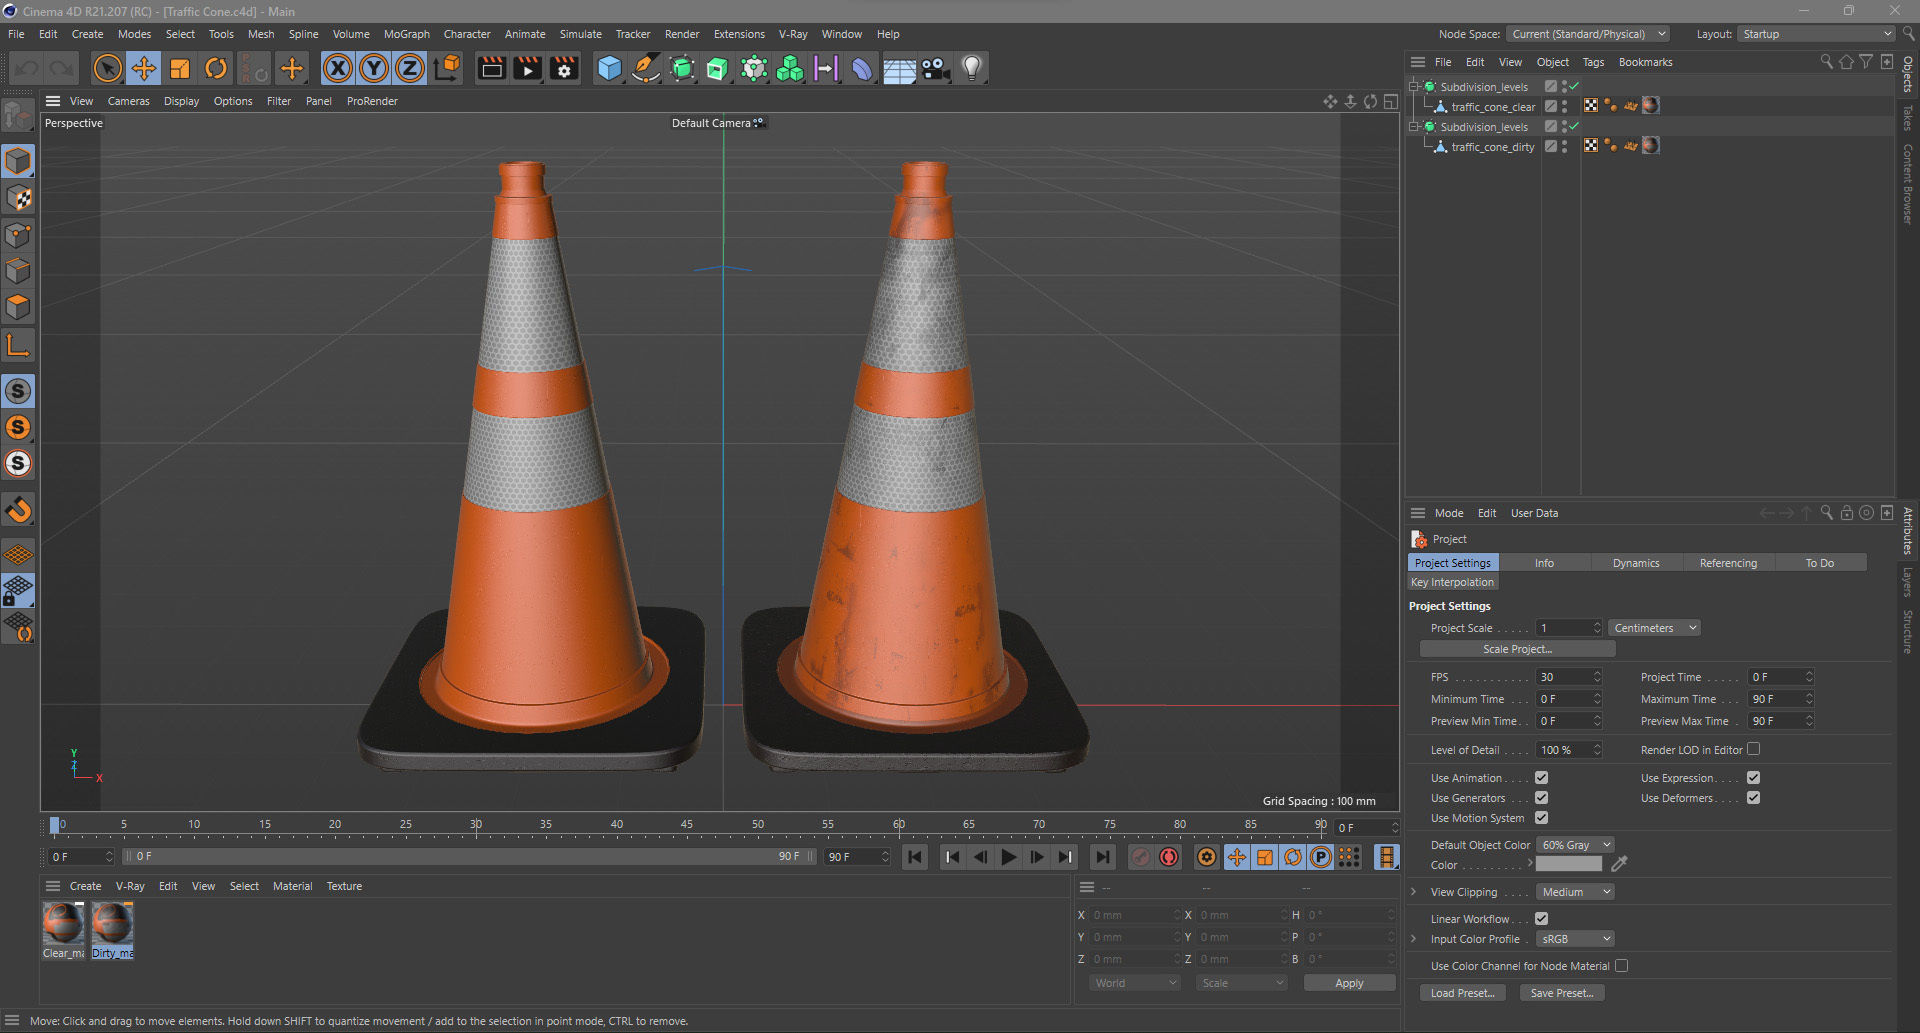
Task: Switch to the Dynamics tab
Action: [1636, 563]
